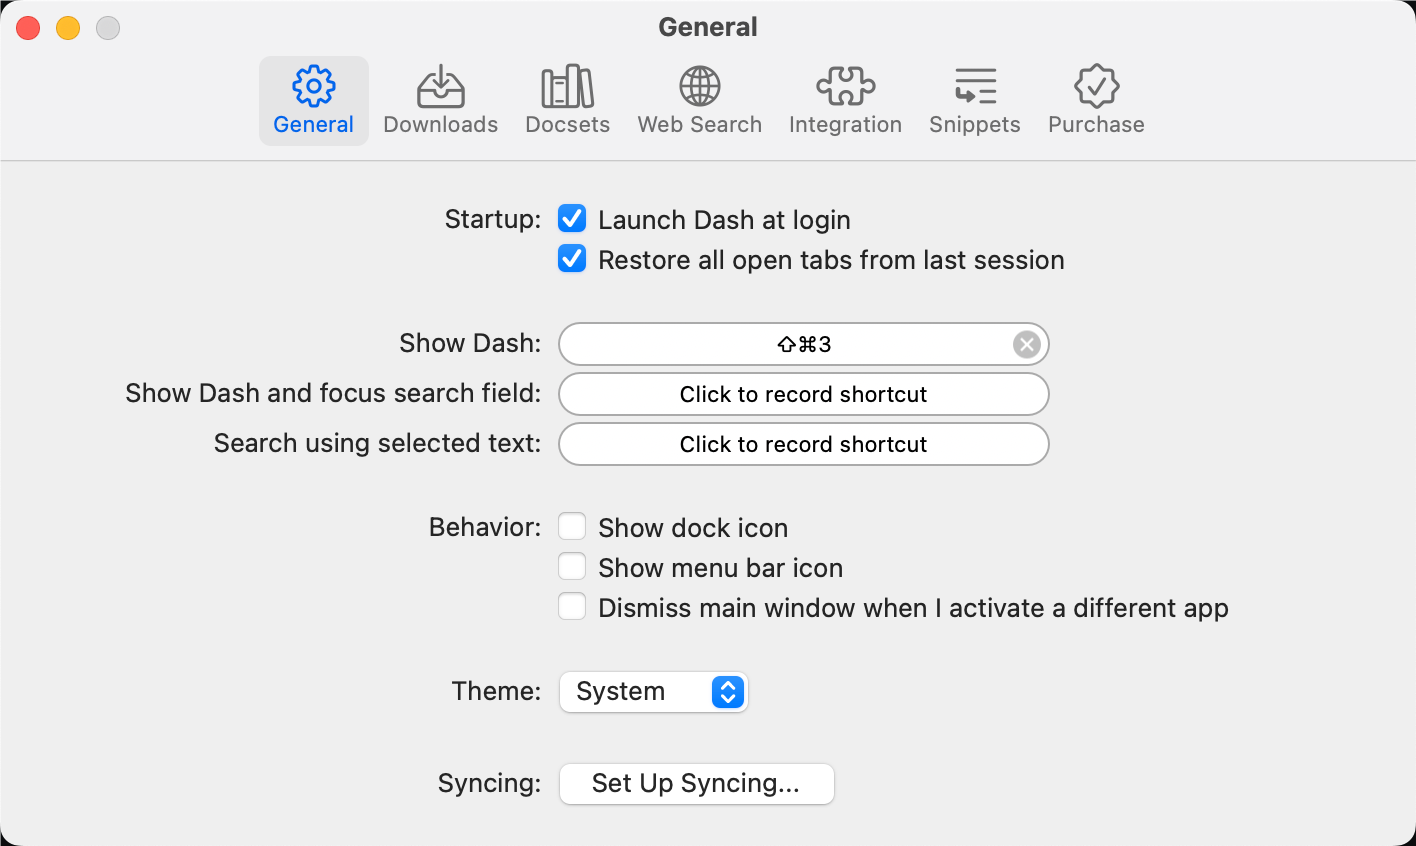Open the Downloads preferences pane
The width and height of the screenshot is (1416, 846).
tap(440, 101)
